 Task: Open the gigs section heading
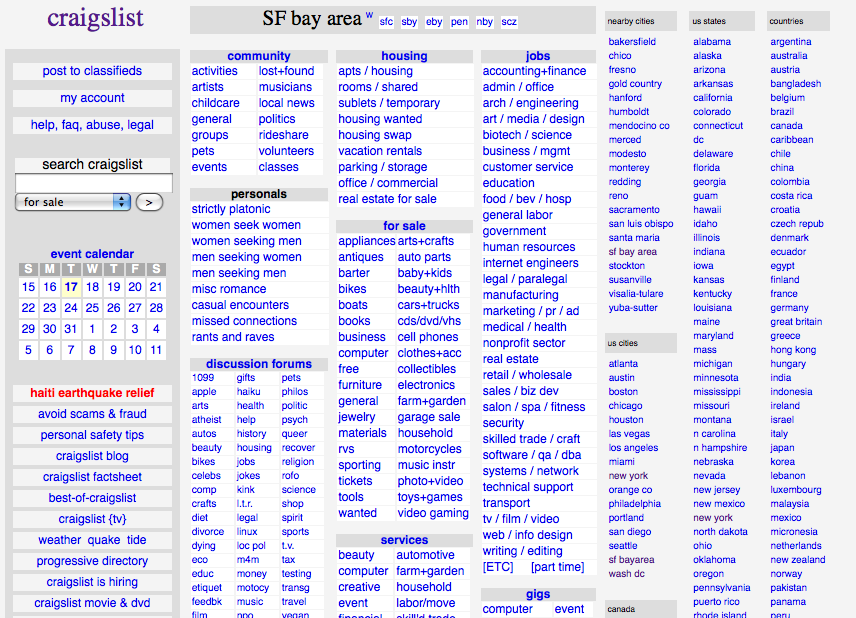(x=538, y=594)
